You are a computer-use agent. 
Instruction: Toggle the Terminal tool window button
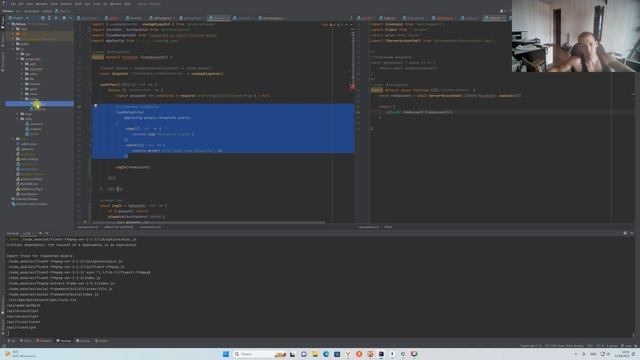64,341
